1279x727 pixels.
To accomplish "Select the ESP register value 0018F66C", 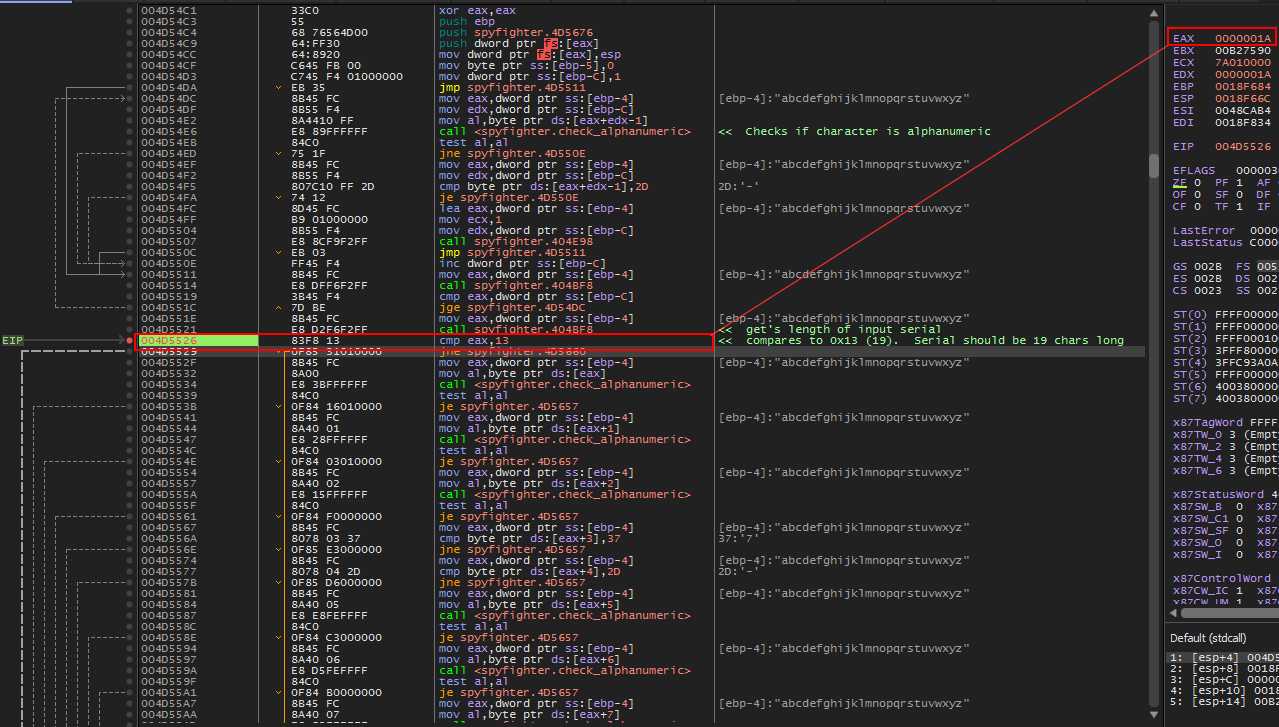I will pos(1243,98).
